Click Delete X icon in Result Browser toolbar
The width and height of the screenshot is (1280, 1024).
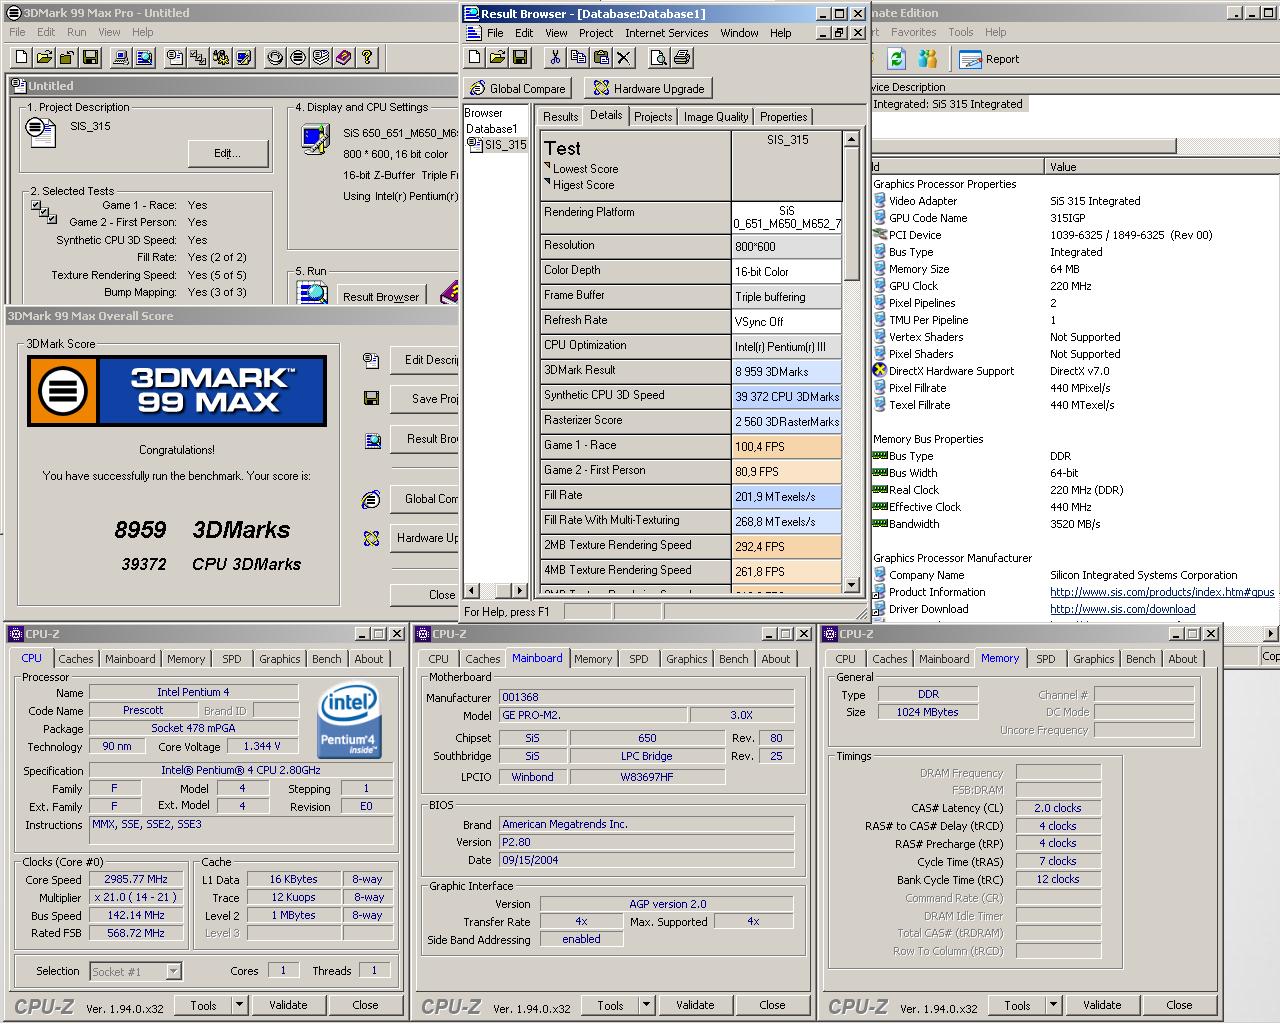(x=624, y=58)
